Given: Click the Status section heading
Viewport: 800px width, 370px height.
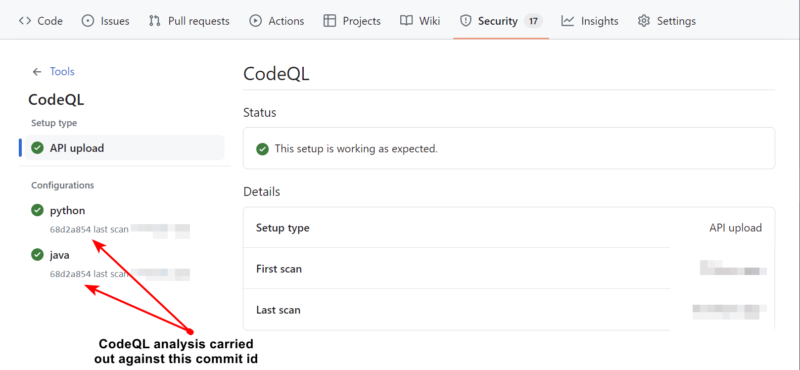Looking at the screenshot, I should 260,112.
